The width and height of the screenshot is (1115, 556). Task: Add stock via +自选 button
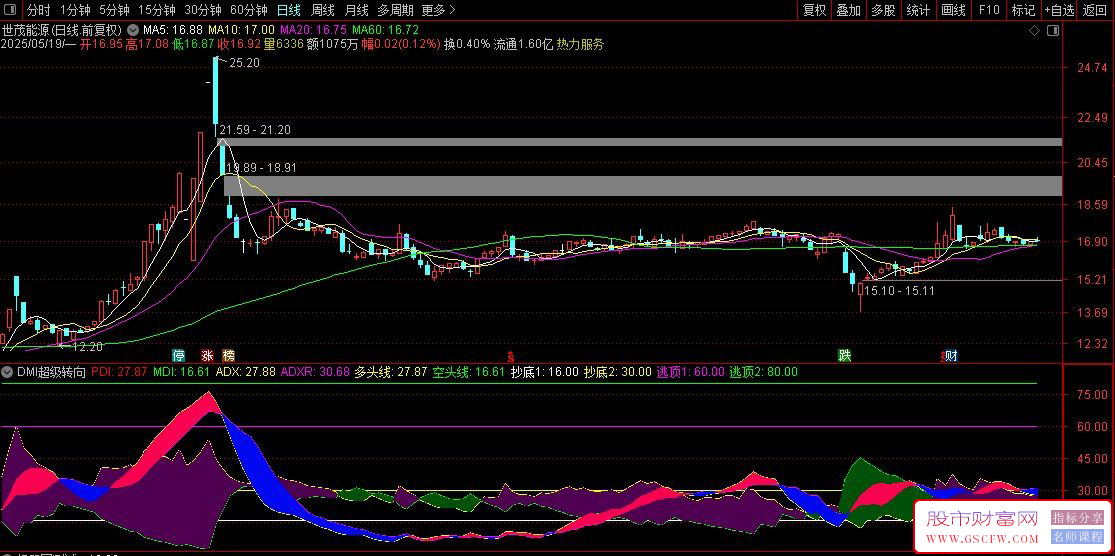[1060, 10]
